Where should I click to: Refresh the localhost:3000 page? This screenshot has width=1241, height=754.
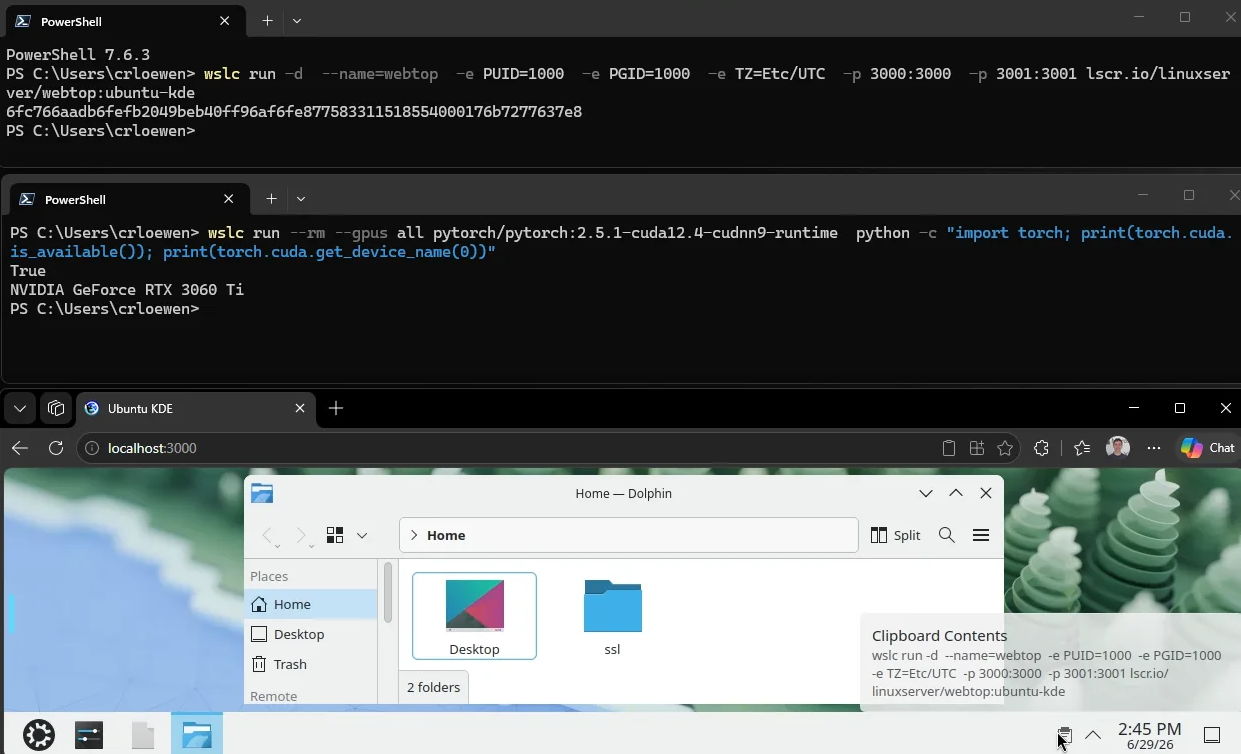tap(56, 448)
